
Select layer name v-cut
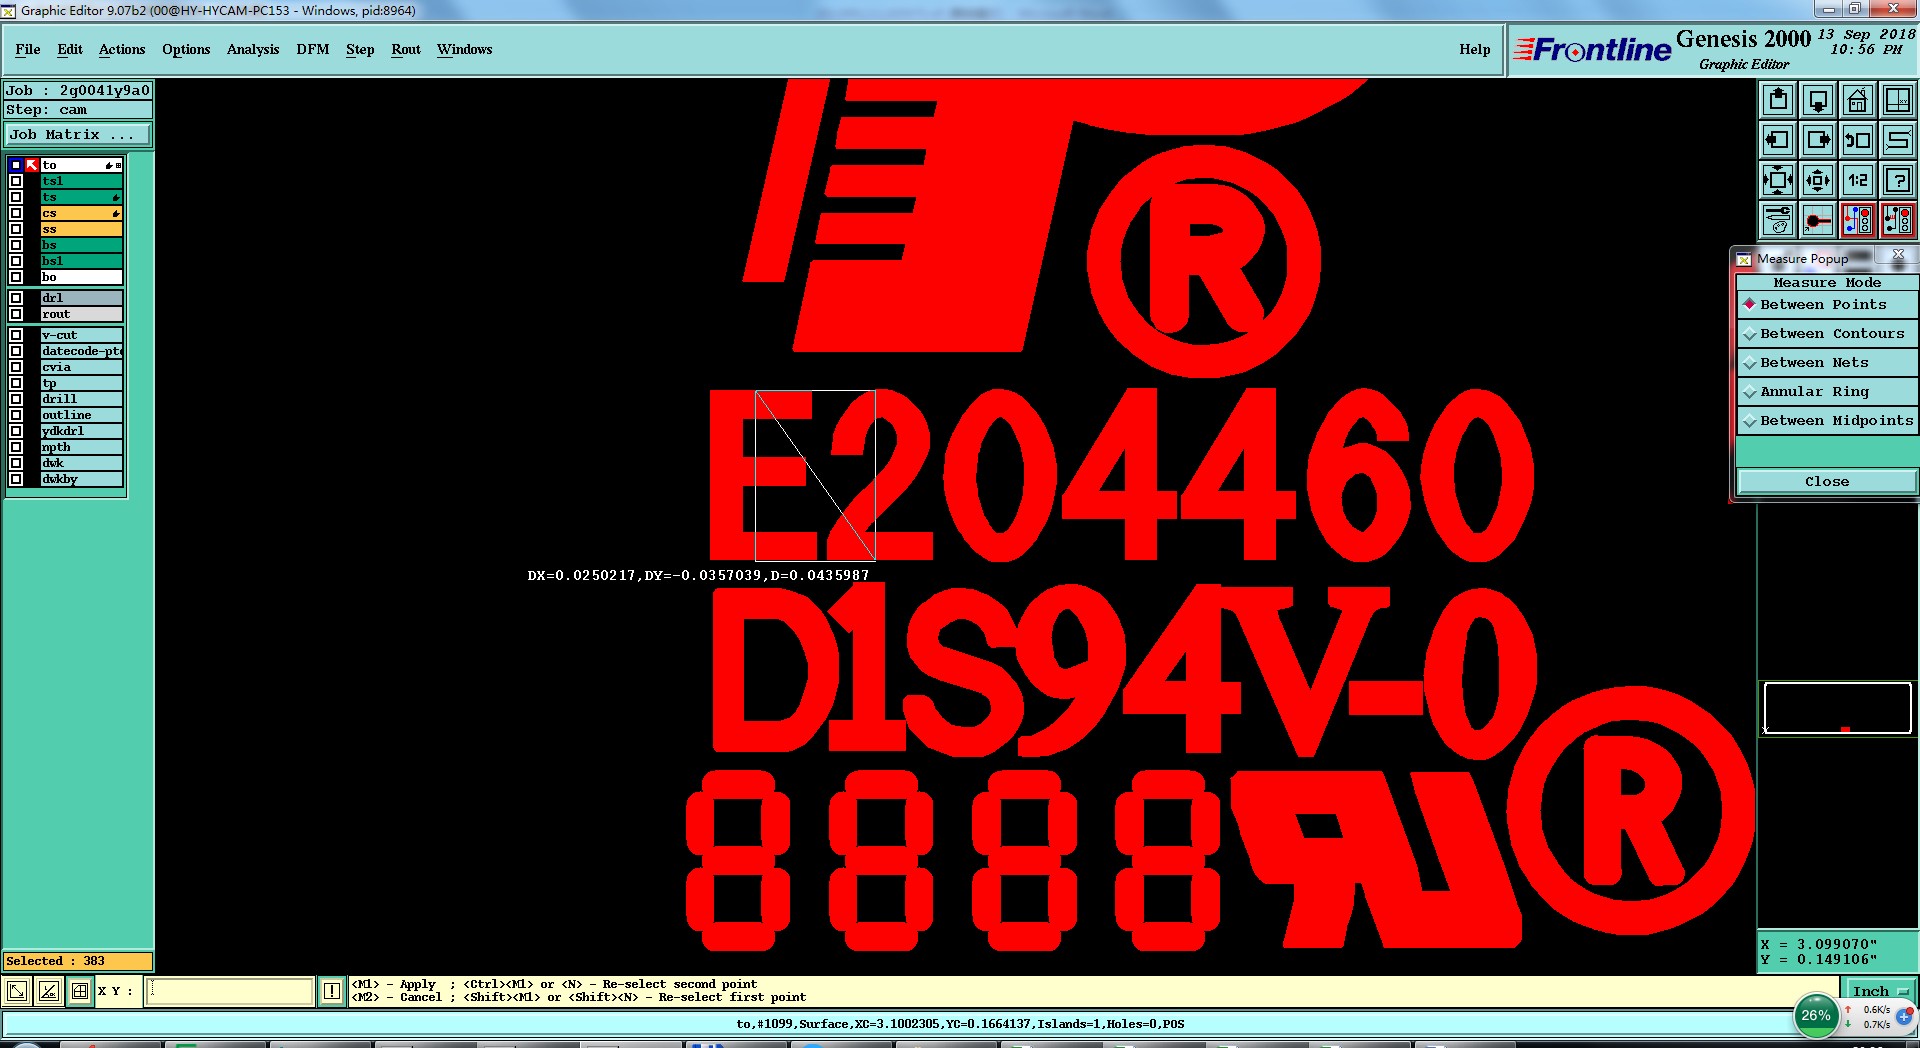(x=81, y=335)
